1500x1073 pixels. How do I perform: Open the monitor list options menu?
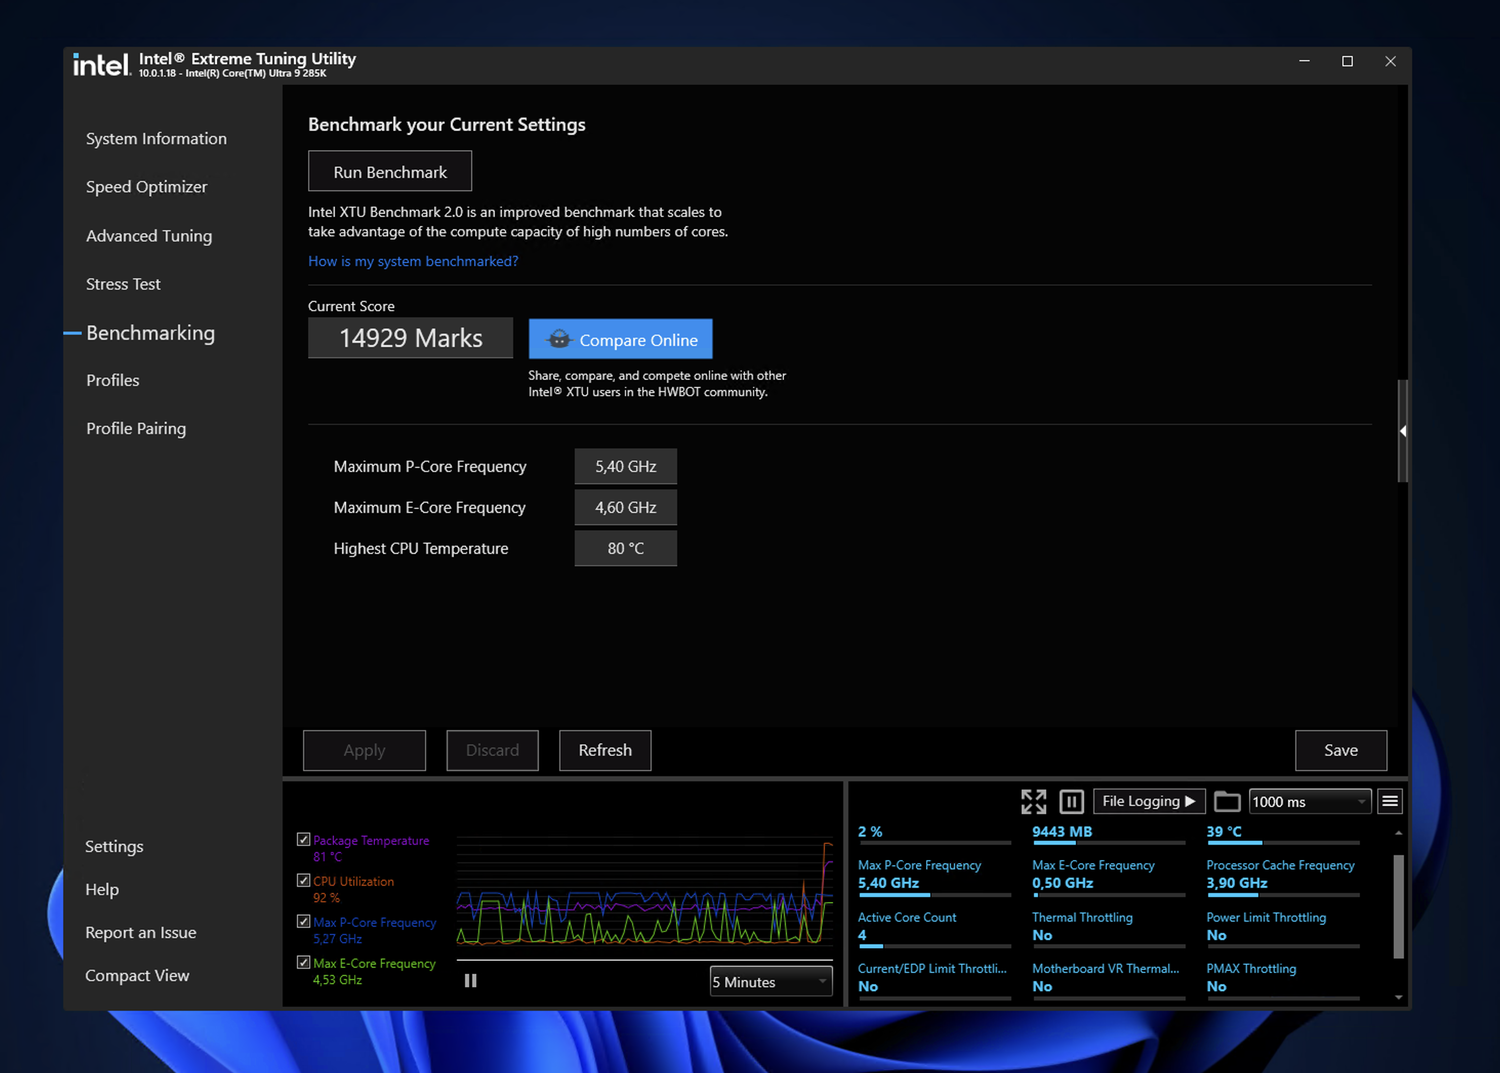click(1390, 801)
